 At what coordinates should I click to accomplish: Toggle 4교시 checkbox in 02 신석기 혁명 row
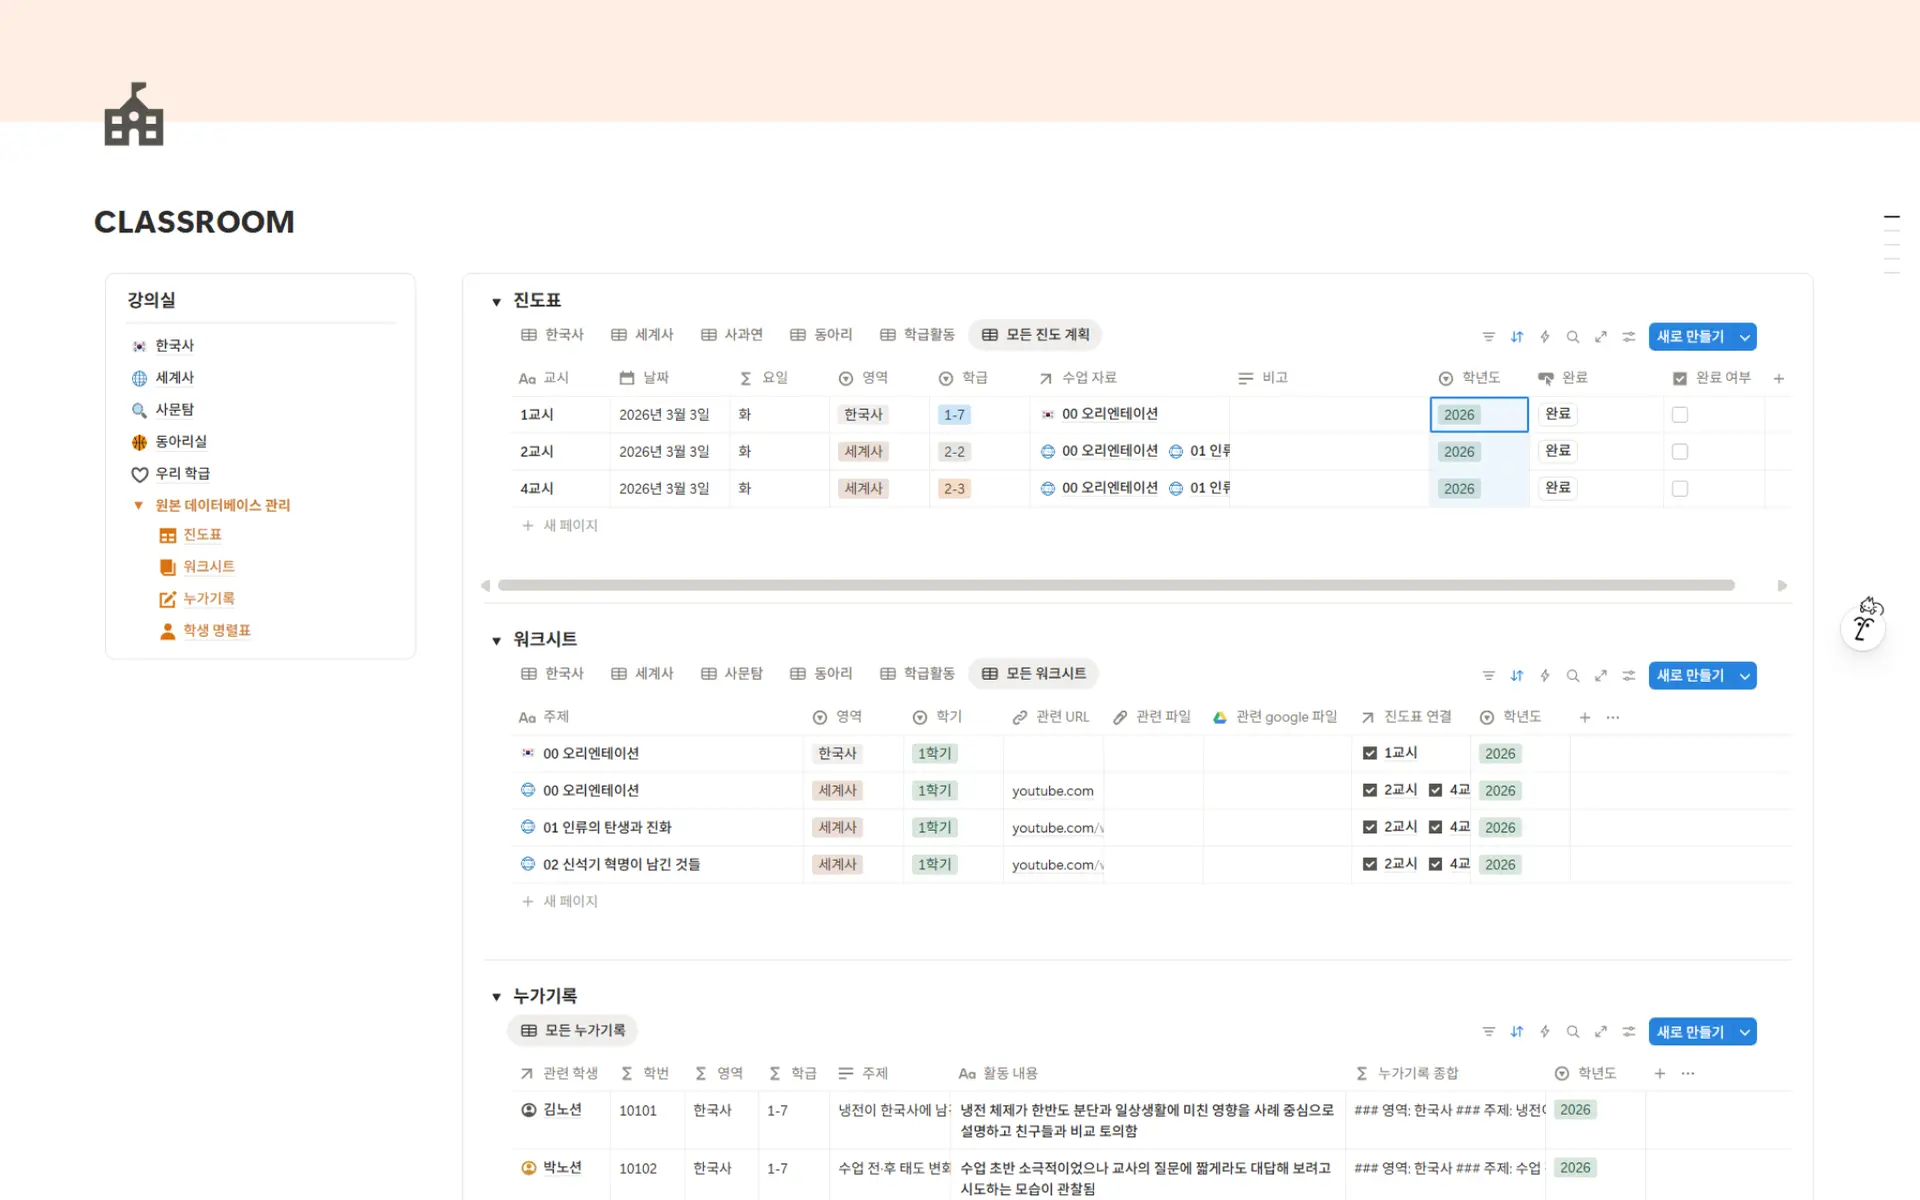(1435, 864)
